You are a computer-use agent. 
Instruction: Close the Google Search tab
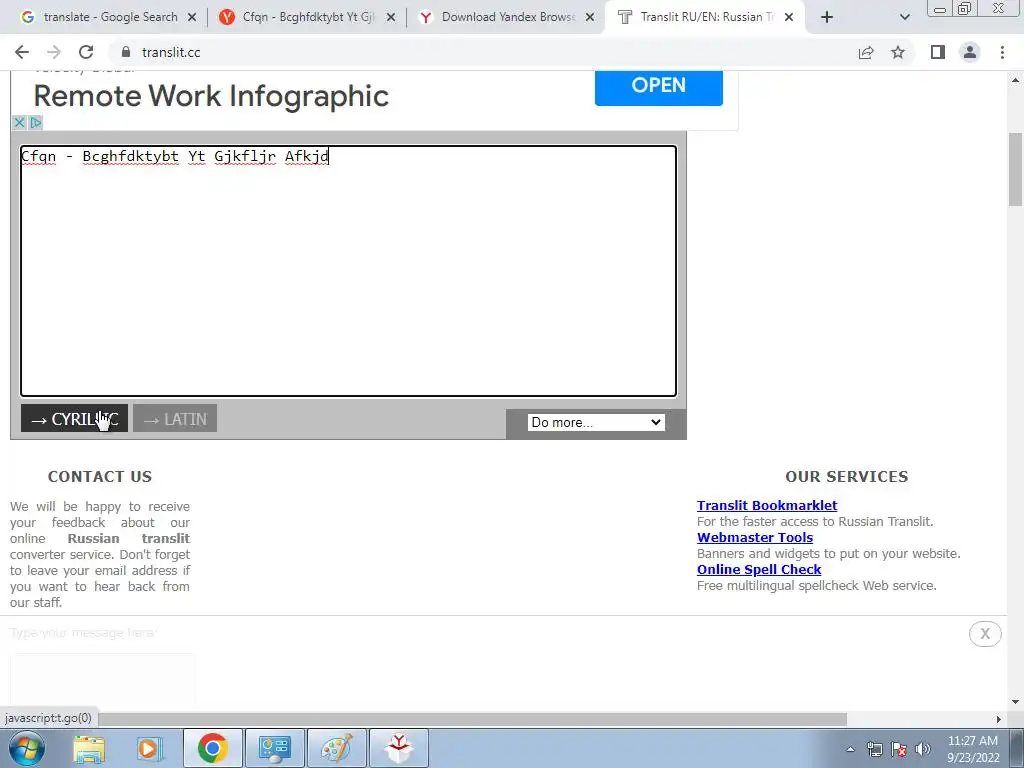pyautogui.click(x=192, y=18)
